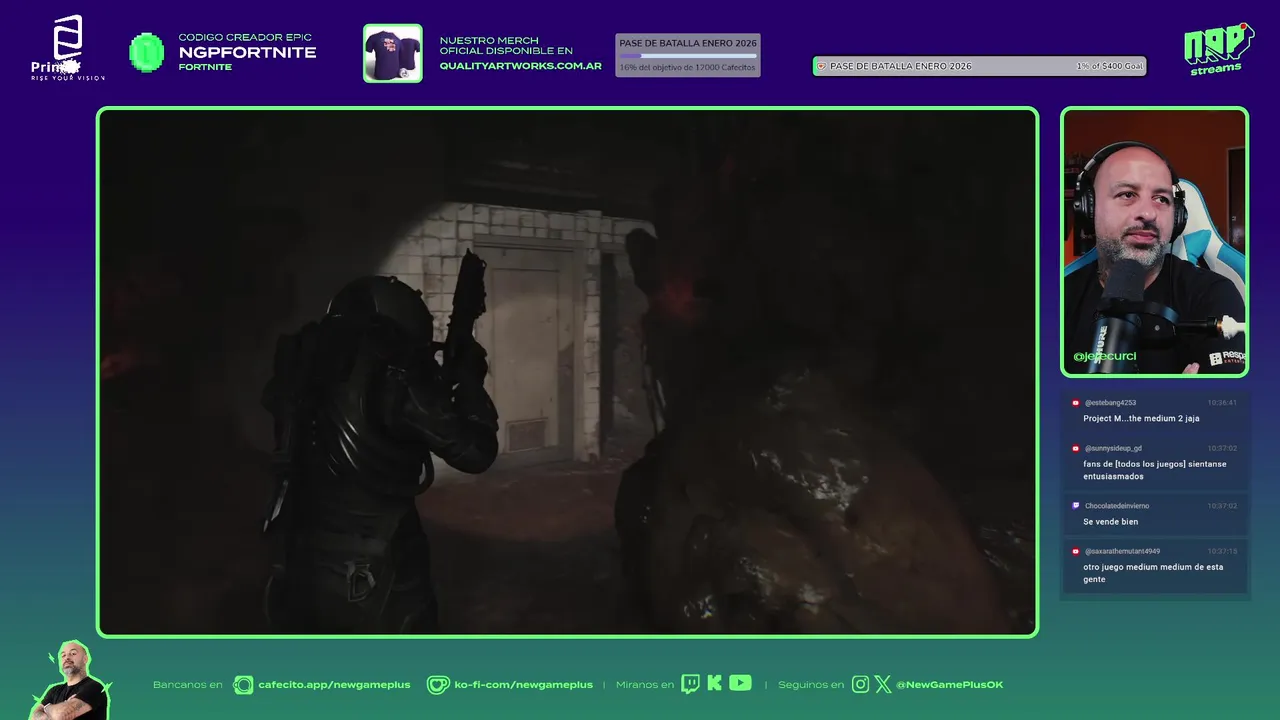Click message 'otro juego medium medium de esta gente'
This screenshot has width=1280, height=720.
pyautogui.click(x=1153, y=573)
